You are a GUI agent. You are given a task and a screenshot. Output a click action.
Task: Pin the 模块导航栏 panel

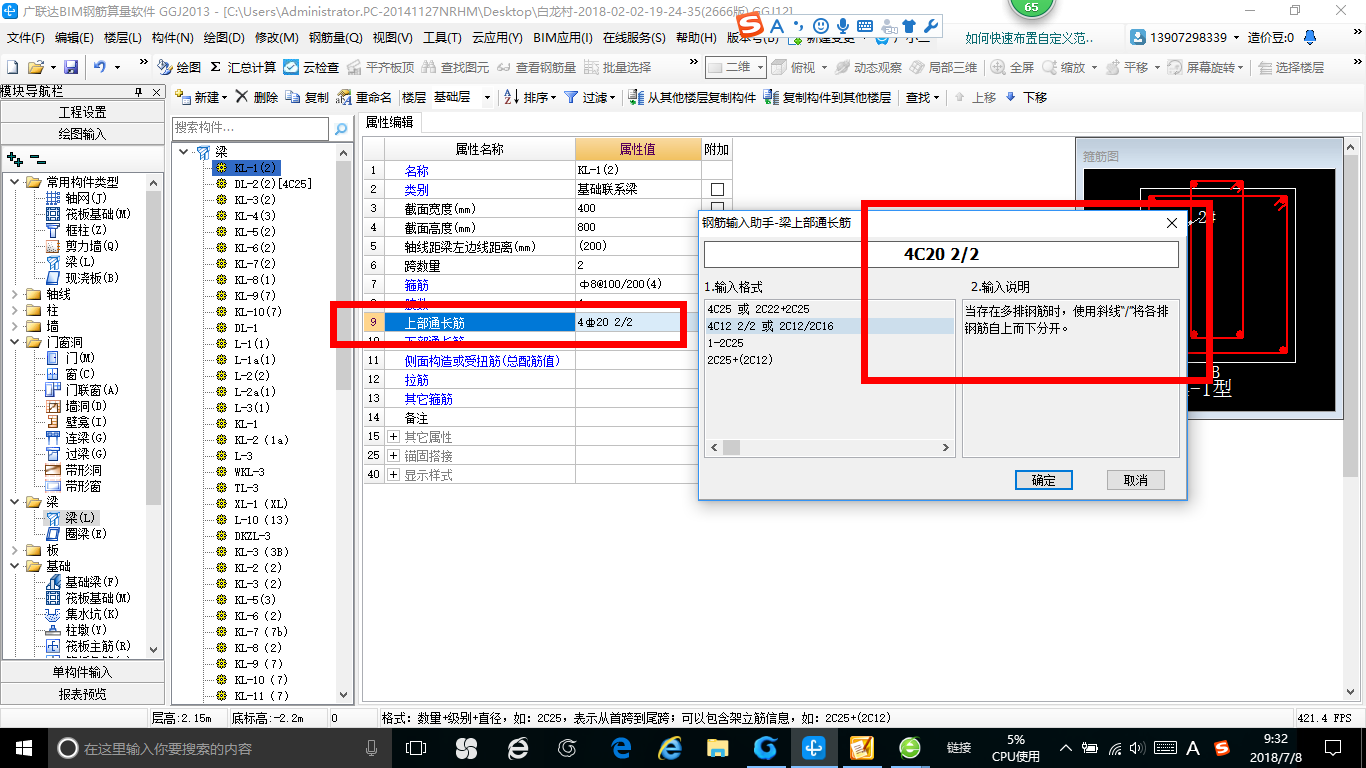[138, 91]
